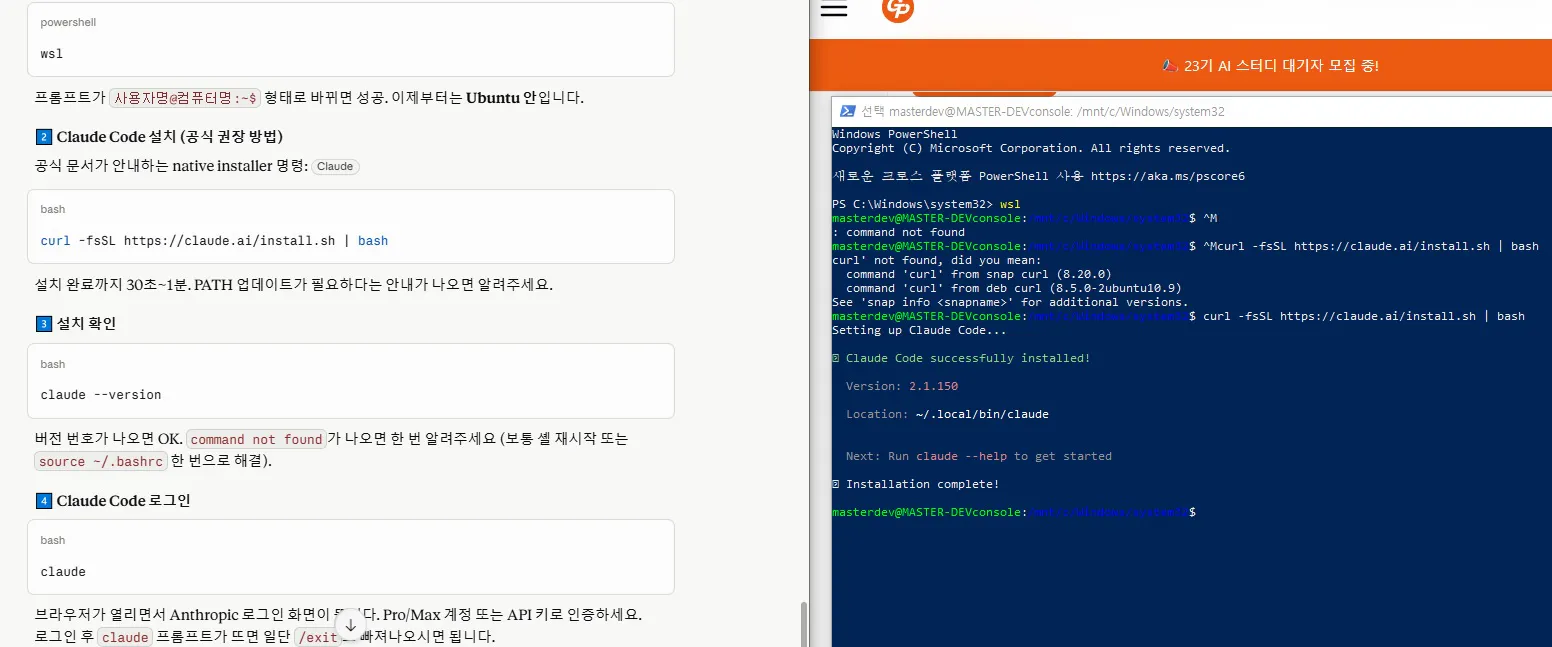Click 'Windows PowerShell' first line in the terminal
The width and height of the screenshot is (1552, 647).
[894, 134]
